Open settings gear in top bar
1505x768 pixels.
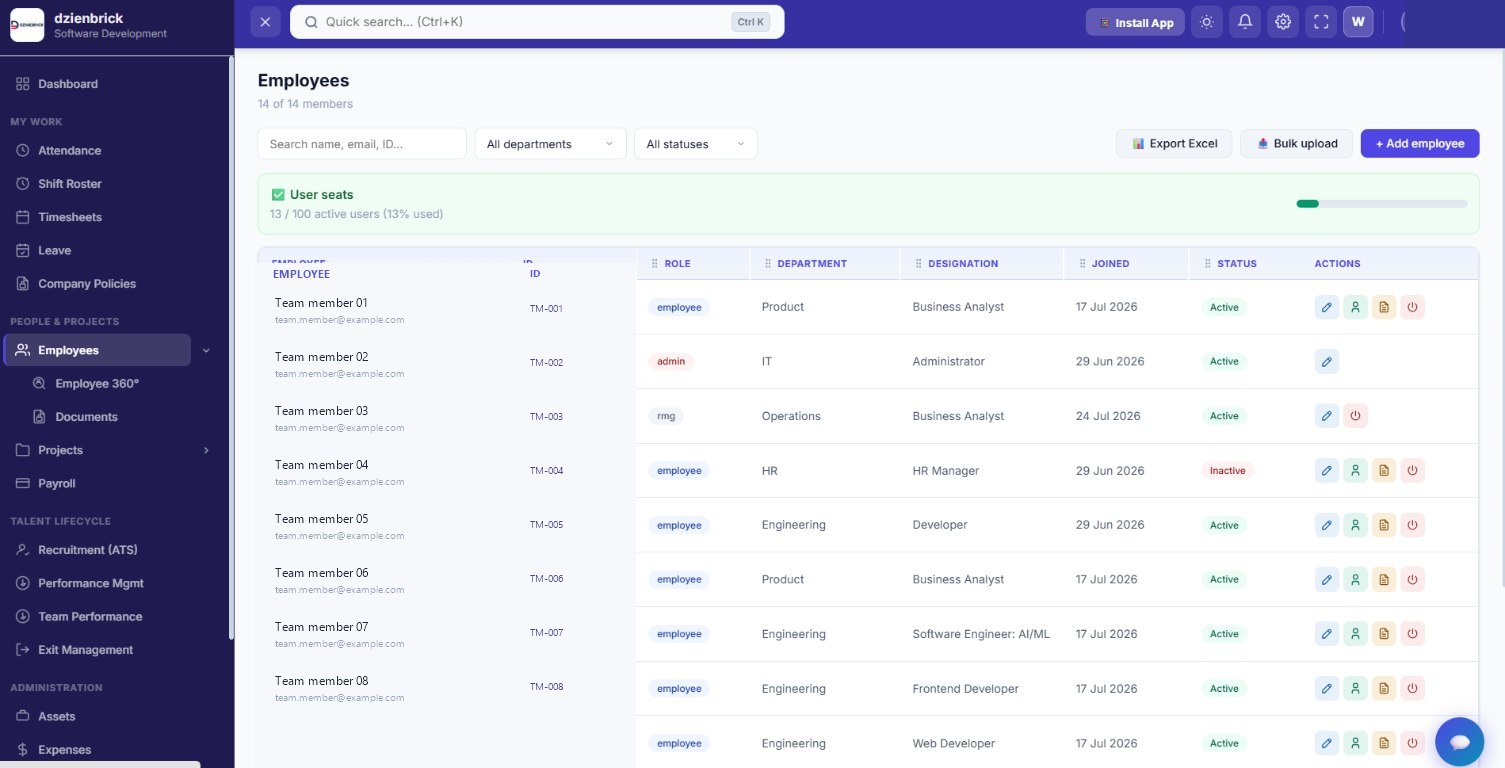tap(1283, 22)
